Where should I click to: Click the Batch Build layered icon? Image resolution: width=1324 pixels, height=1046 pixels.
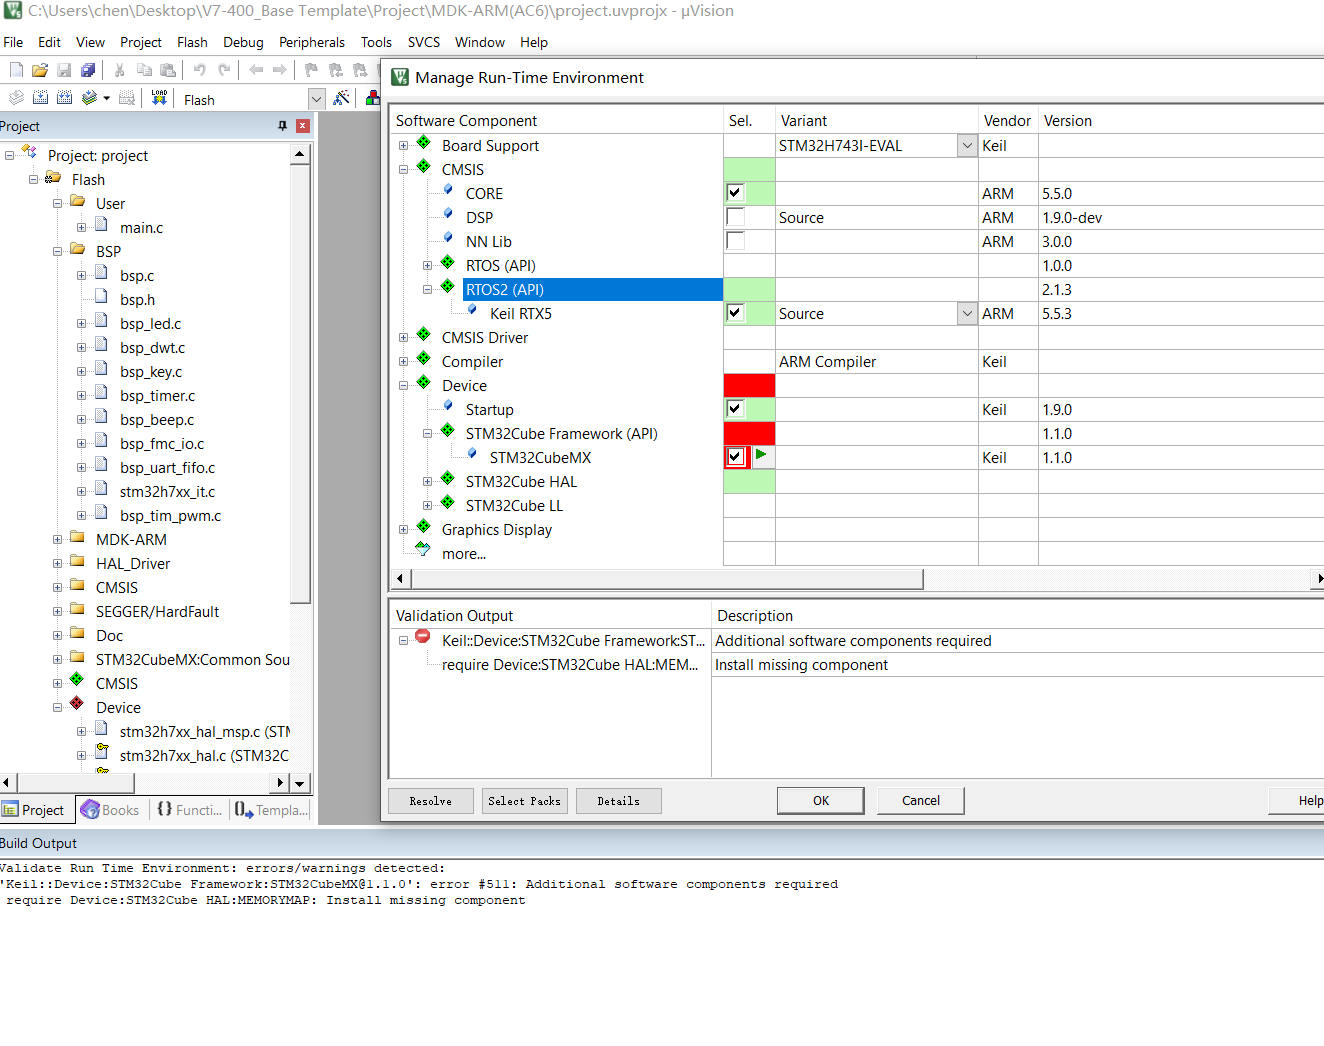click(x=90, y=98)
